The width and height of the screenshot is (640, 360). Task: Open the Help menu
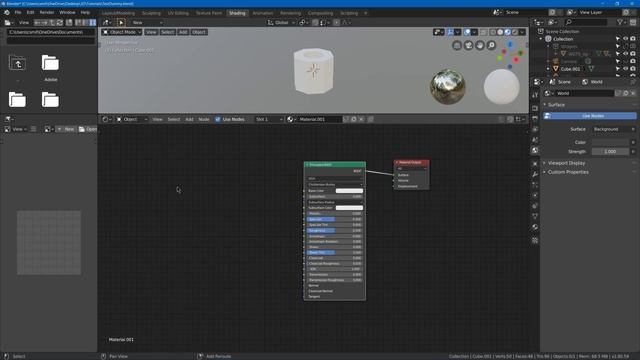[x=85, y=13]
